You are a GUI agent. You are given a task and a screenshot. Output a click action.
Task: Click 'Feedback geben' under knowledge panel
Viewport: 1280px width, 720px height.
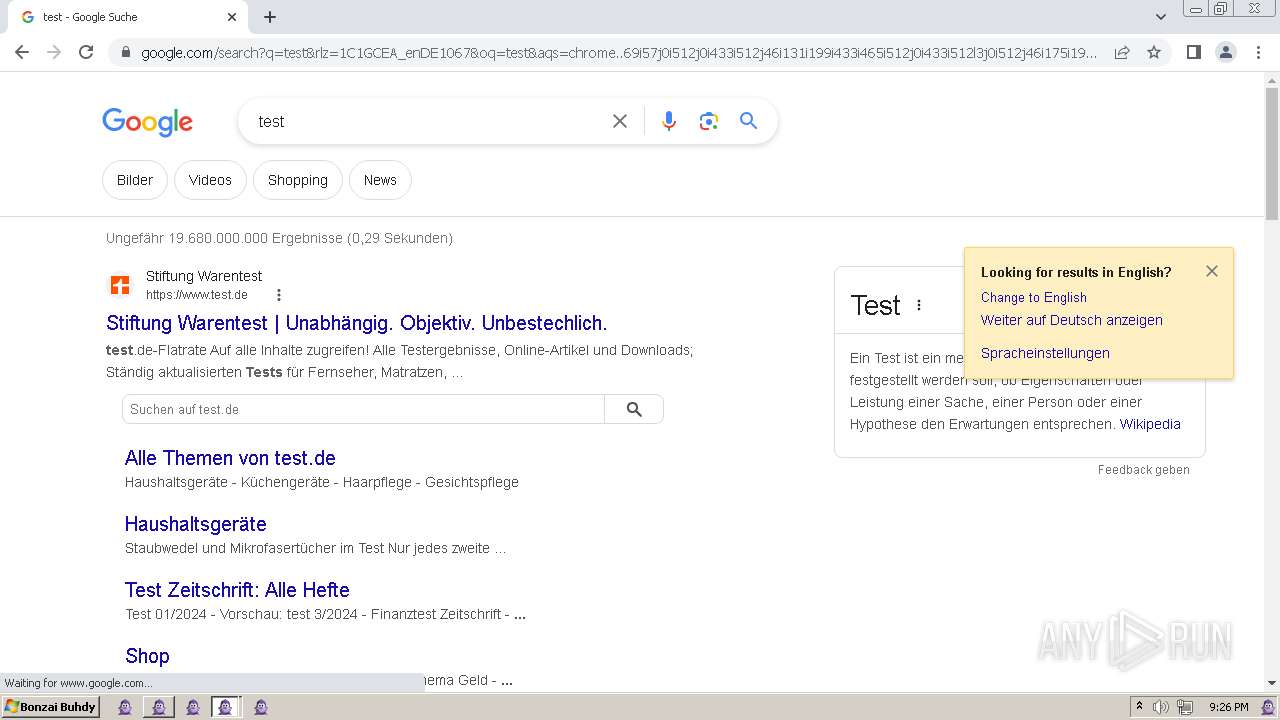pyautogui.click(x=1144, y=470)
